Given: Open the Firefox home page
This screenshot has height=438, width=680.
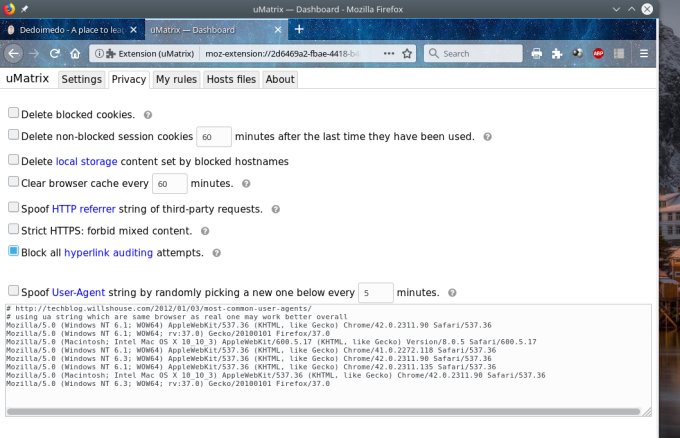Looking at the screenshot, I should tap(75, 53).
